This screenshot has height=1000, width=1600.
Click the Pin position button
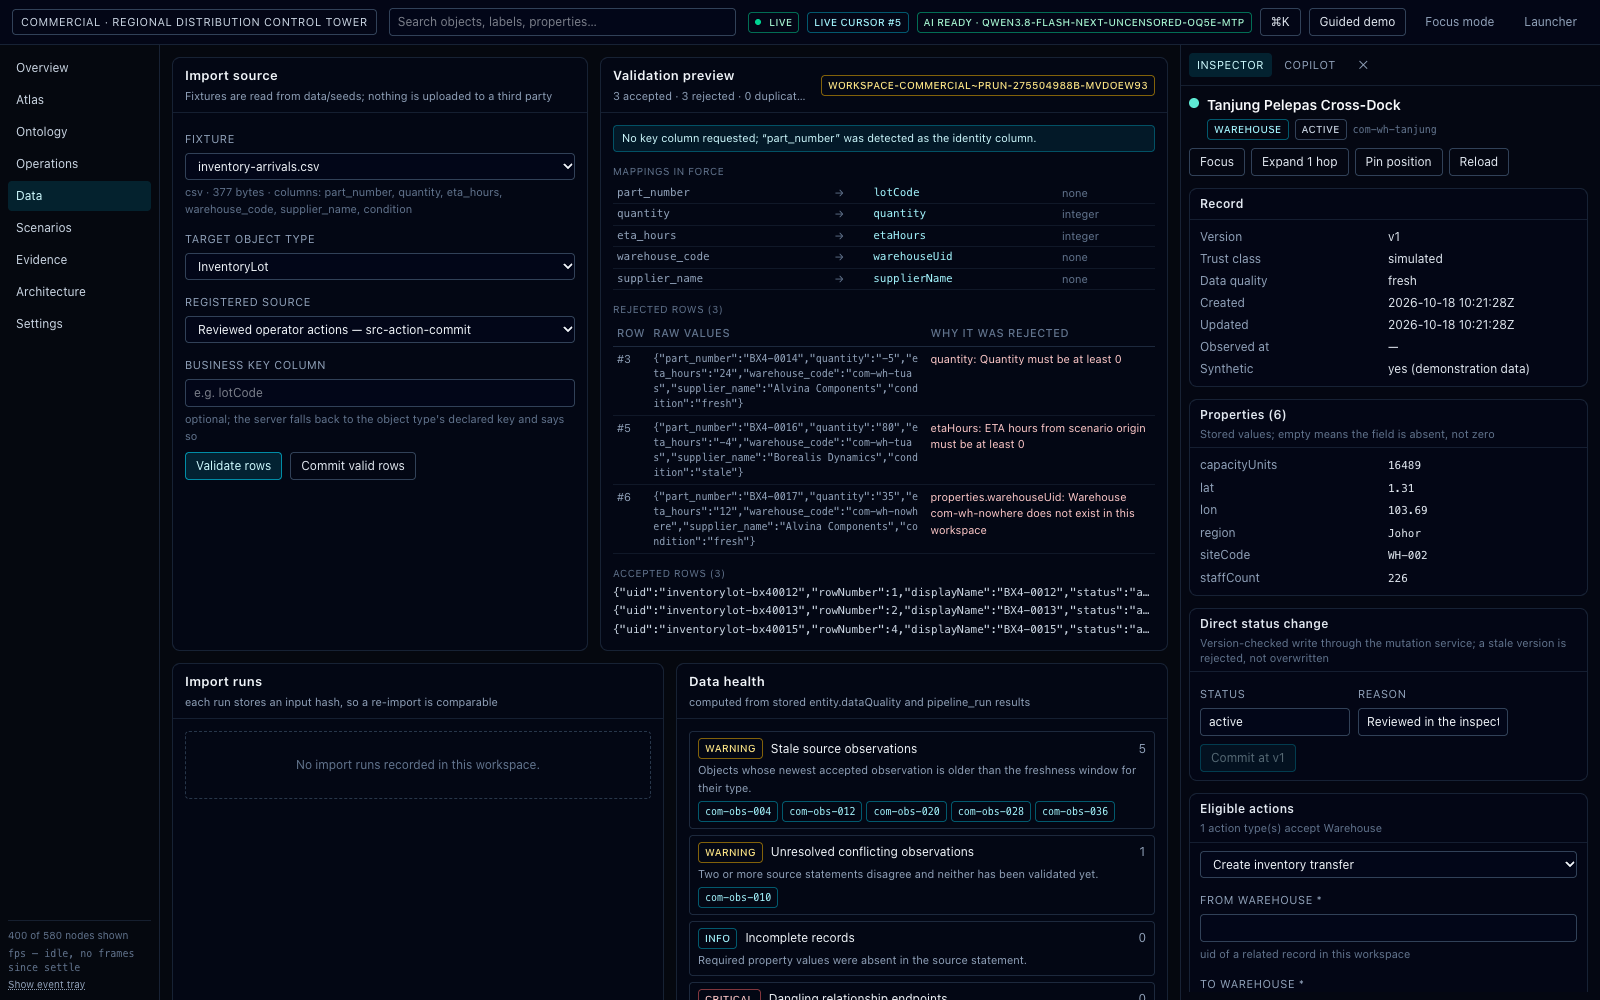(x=1398, y=162)
